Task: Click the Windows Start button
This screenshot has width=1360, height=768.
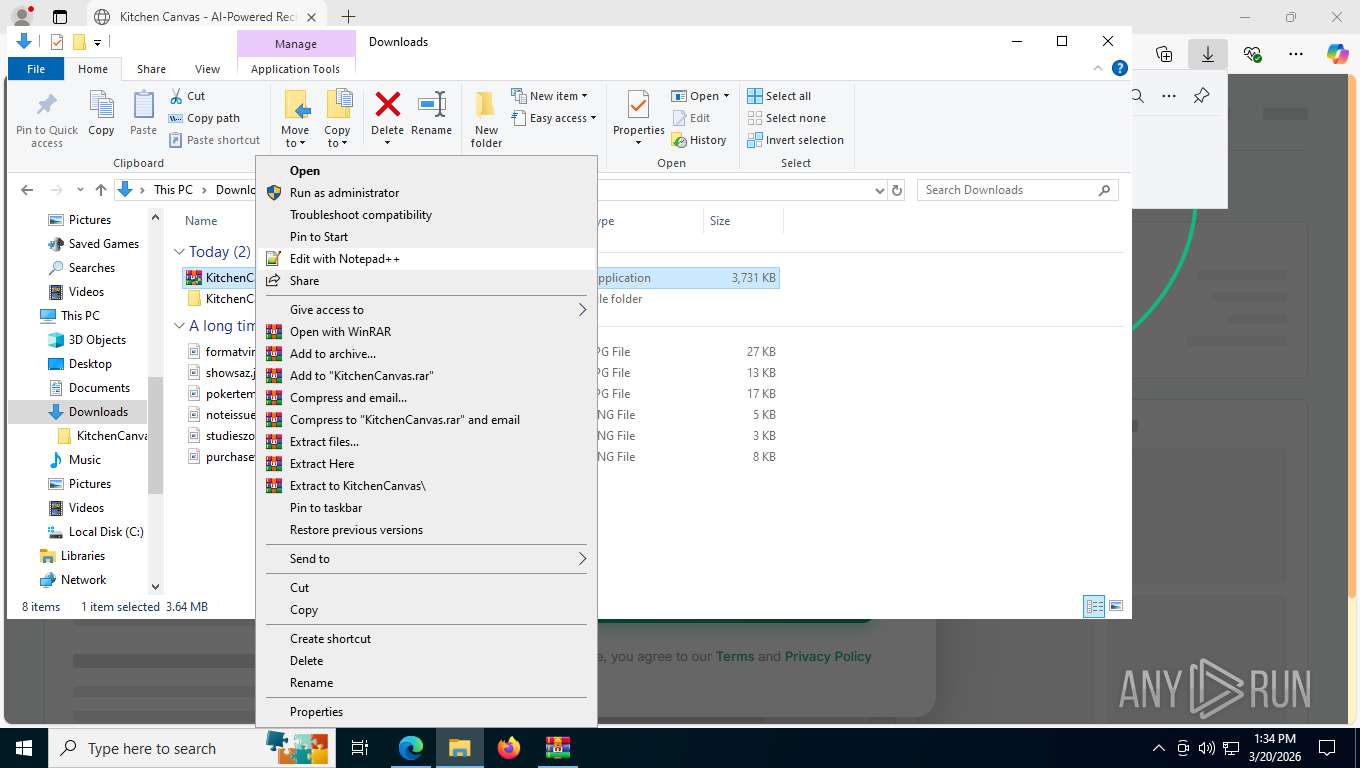Action: coord(23,748)
